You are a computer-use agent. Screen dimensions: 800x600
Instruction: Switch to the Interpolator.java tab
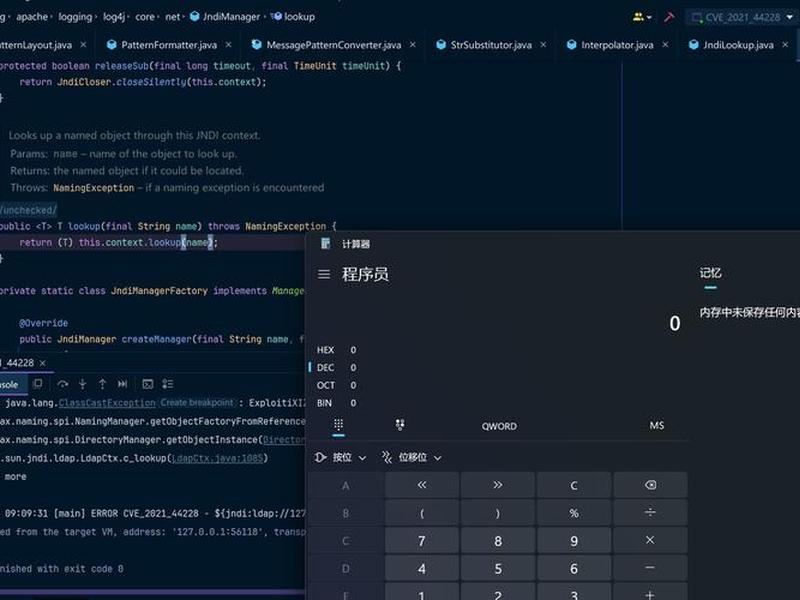pyautogui.click(x=616, y=45)
